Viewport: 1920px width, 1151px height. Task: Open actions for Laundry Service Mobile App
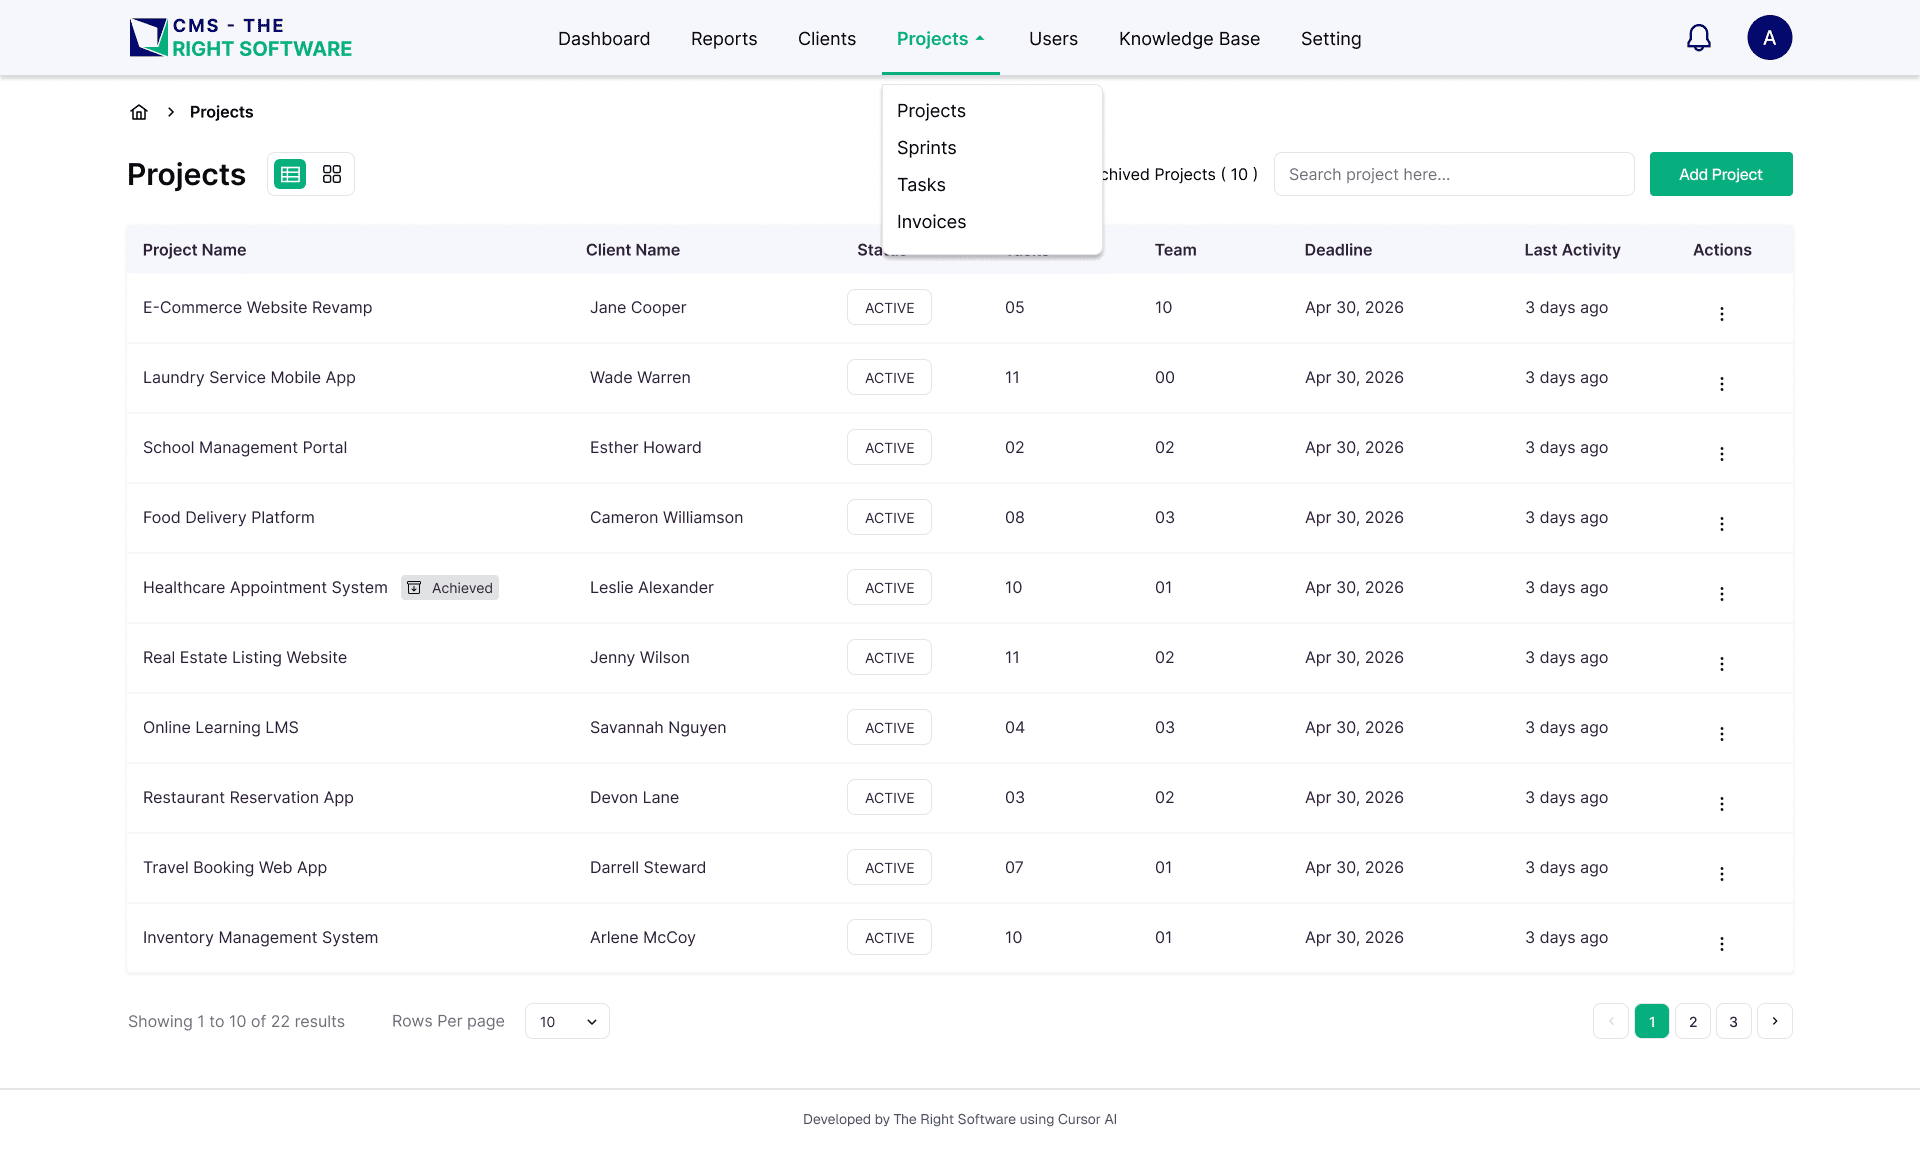[1722, 383]
